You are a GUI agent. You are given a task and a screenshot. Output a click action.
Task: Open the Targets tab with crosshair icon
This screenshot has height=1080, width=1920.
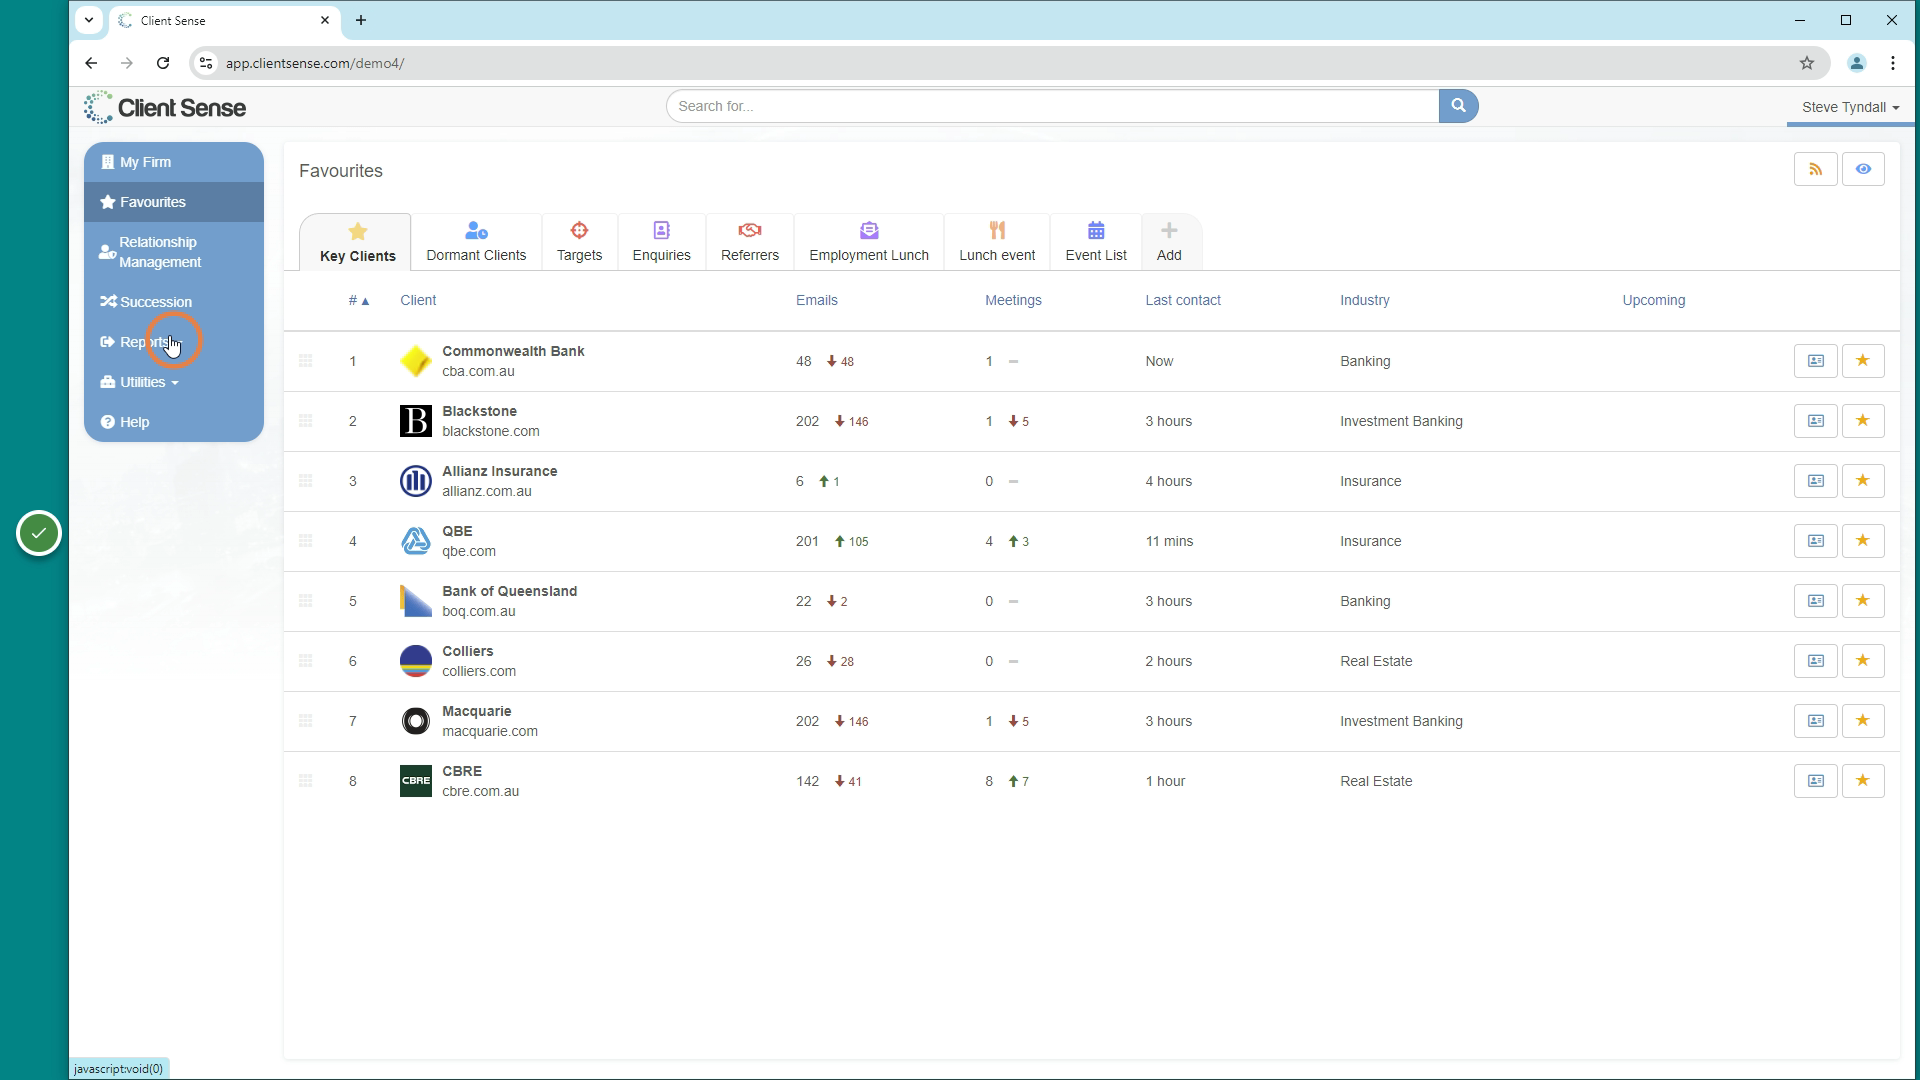coord(579,242)
